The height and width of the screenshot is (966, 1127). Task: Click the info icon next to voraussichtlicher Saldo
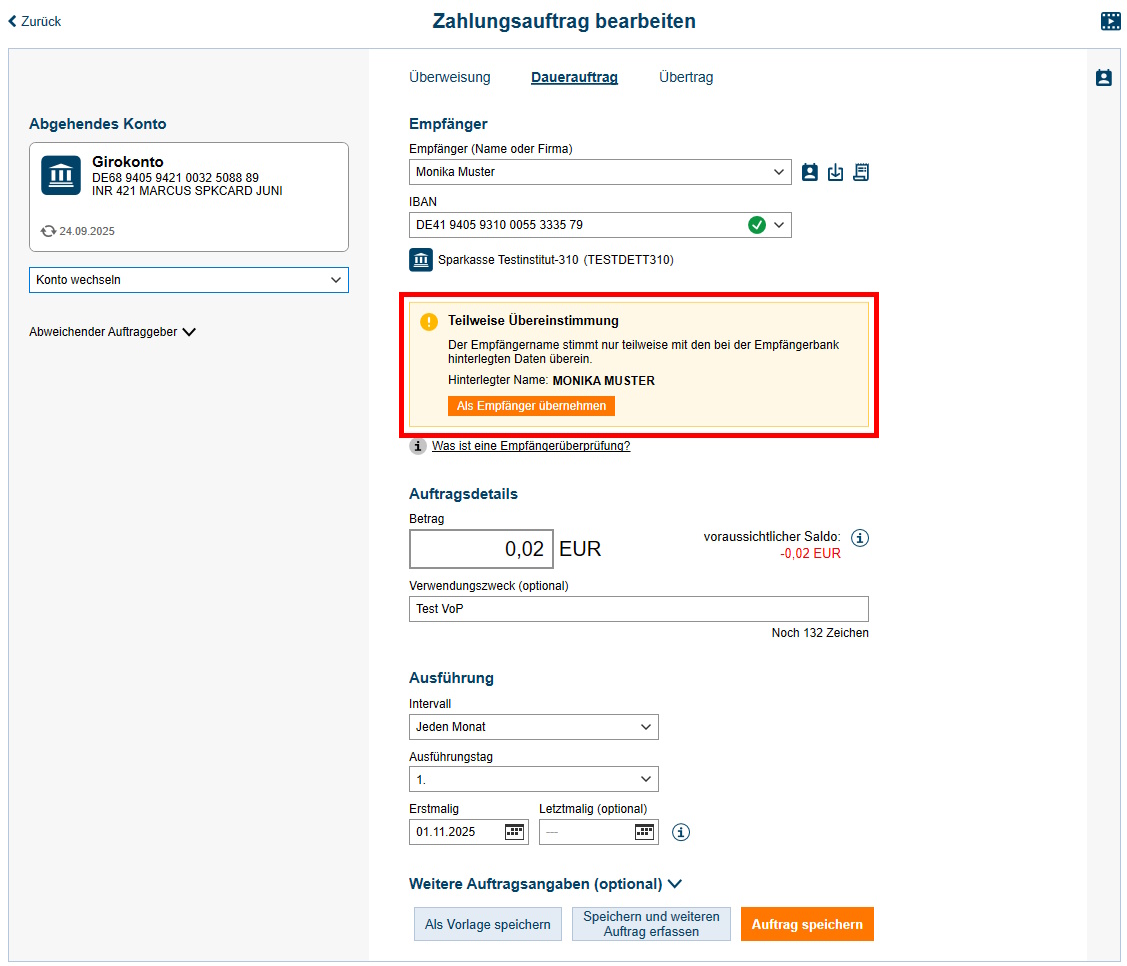[x=860, y=538]
